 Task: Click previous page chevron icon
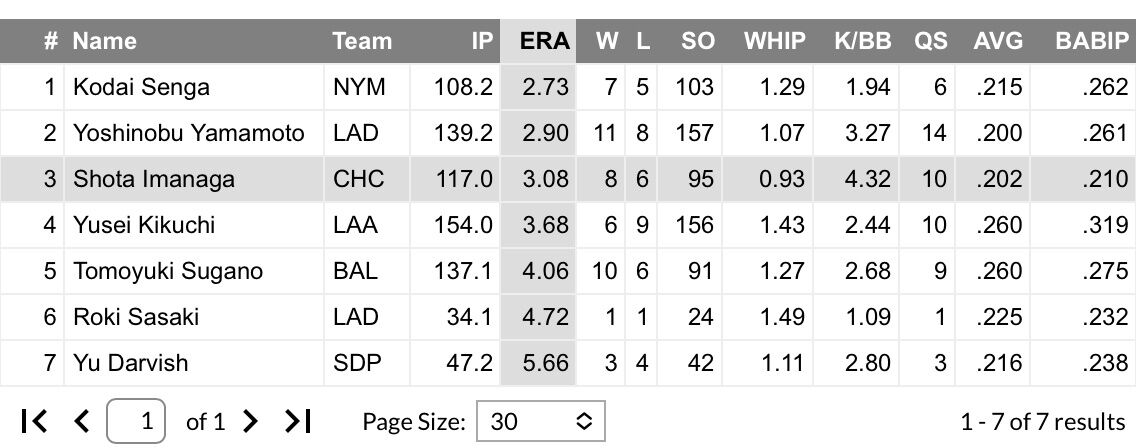pos(82,420)
